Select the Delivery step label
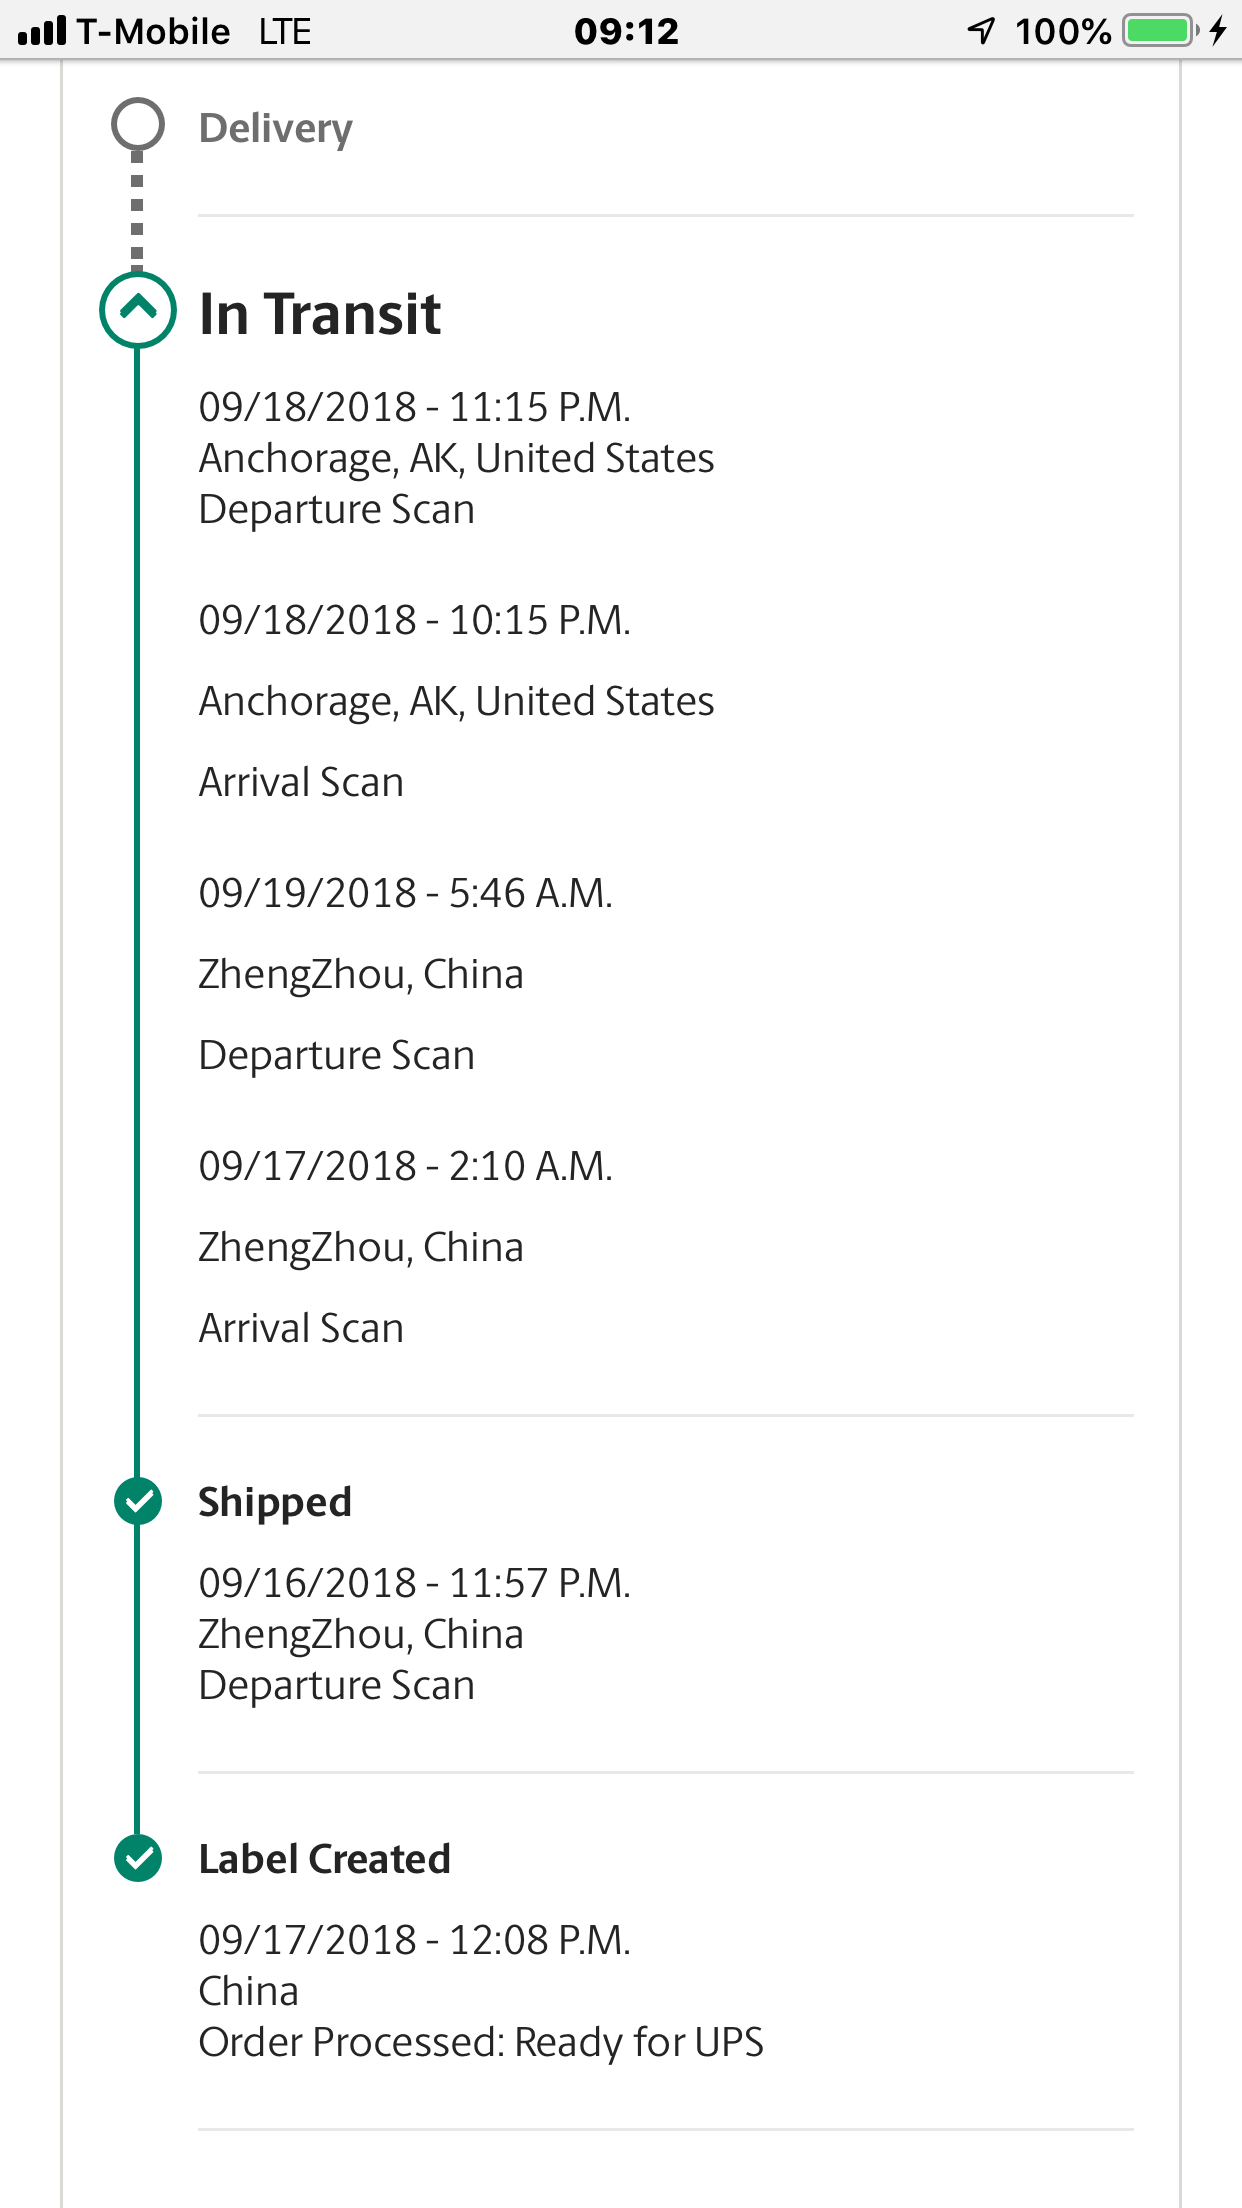This screenshot has width=1242, height=2208. [276, 128]
